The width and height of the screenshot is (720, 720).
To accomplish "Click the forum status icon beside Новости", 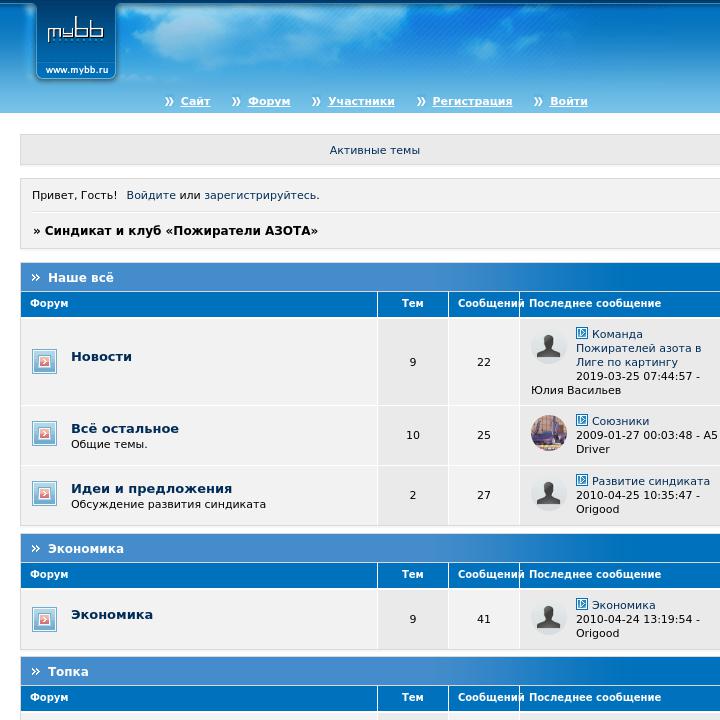I will point(45,361).
